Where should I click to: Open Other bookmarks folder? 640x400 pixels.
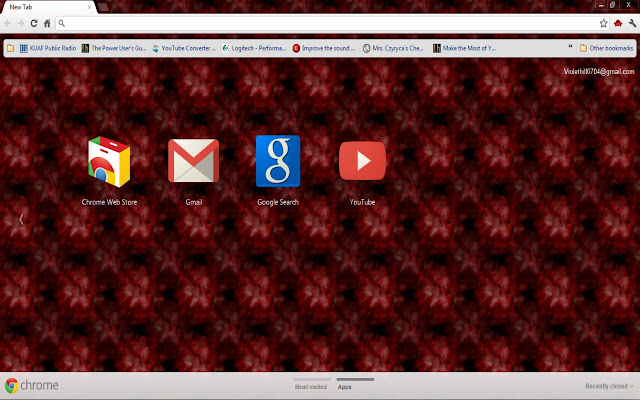(x=607, y=48)
